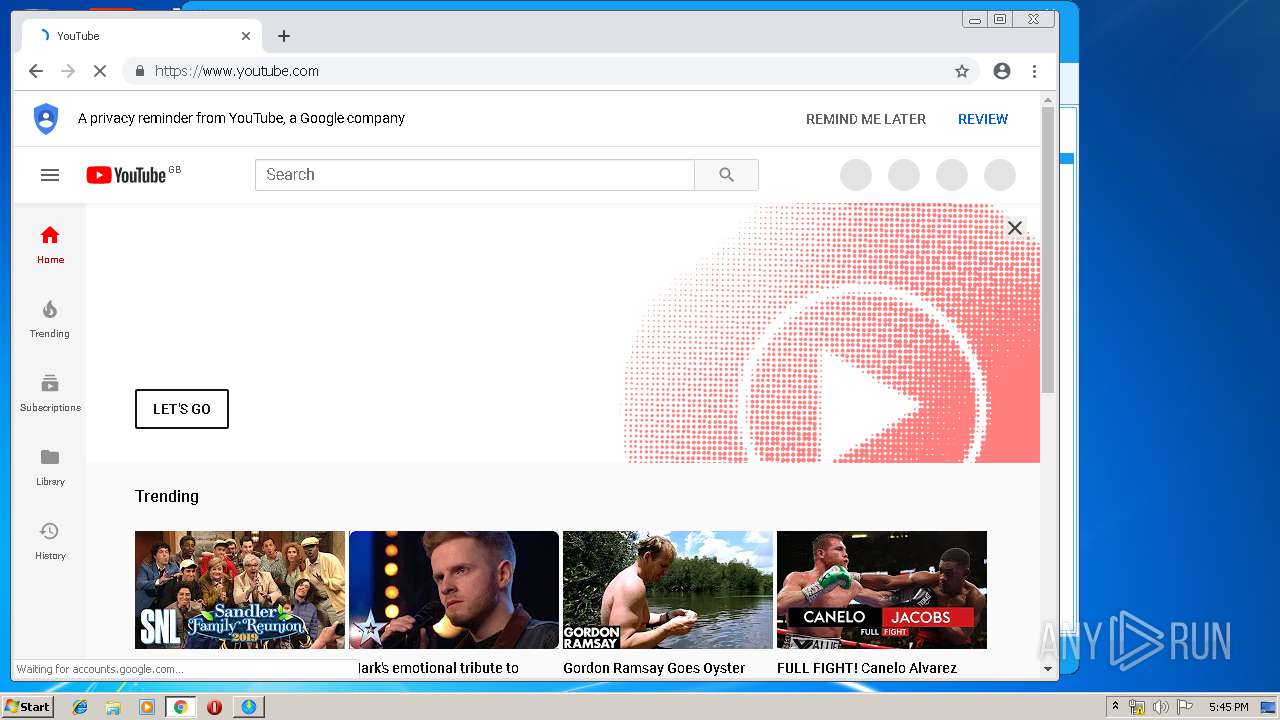Click the LET'S GO button

pos(182,409)
